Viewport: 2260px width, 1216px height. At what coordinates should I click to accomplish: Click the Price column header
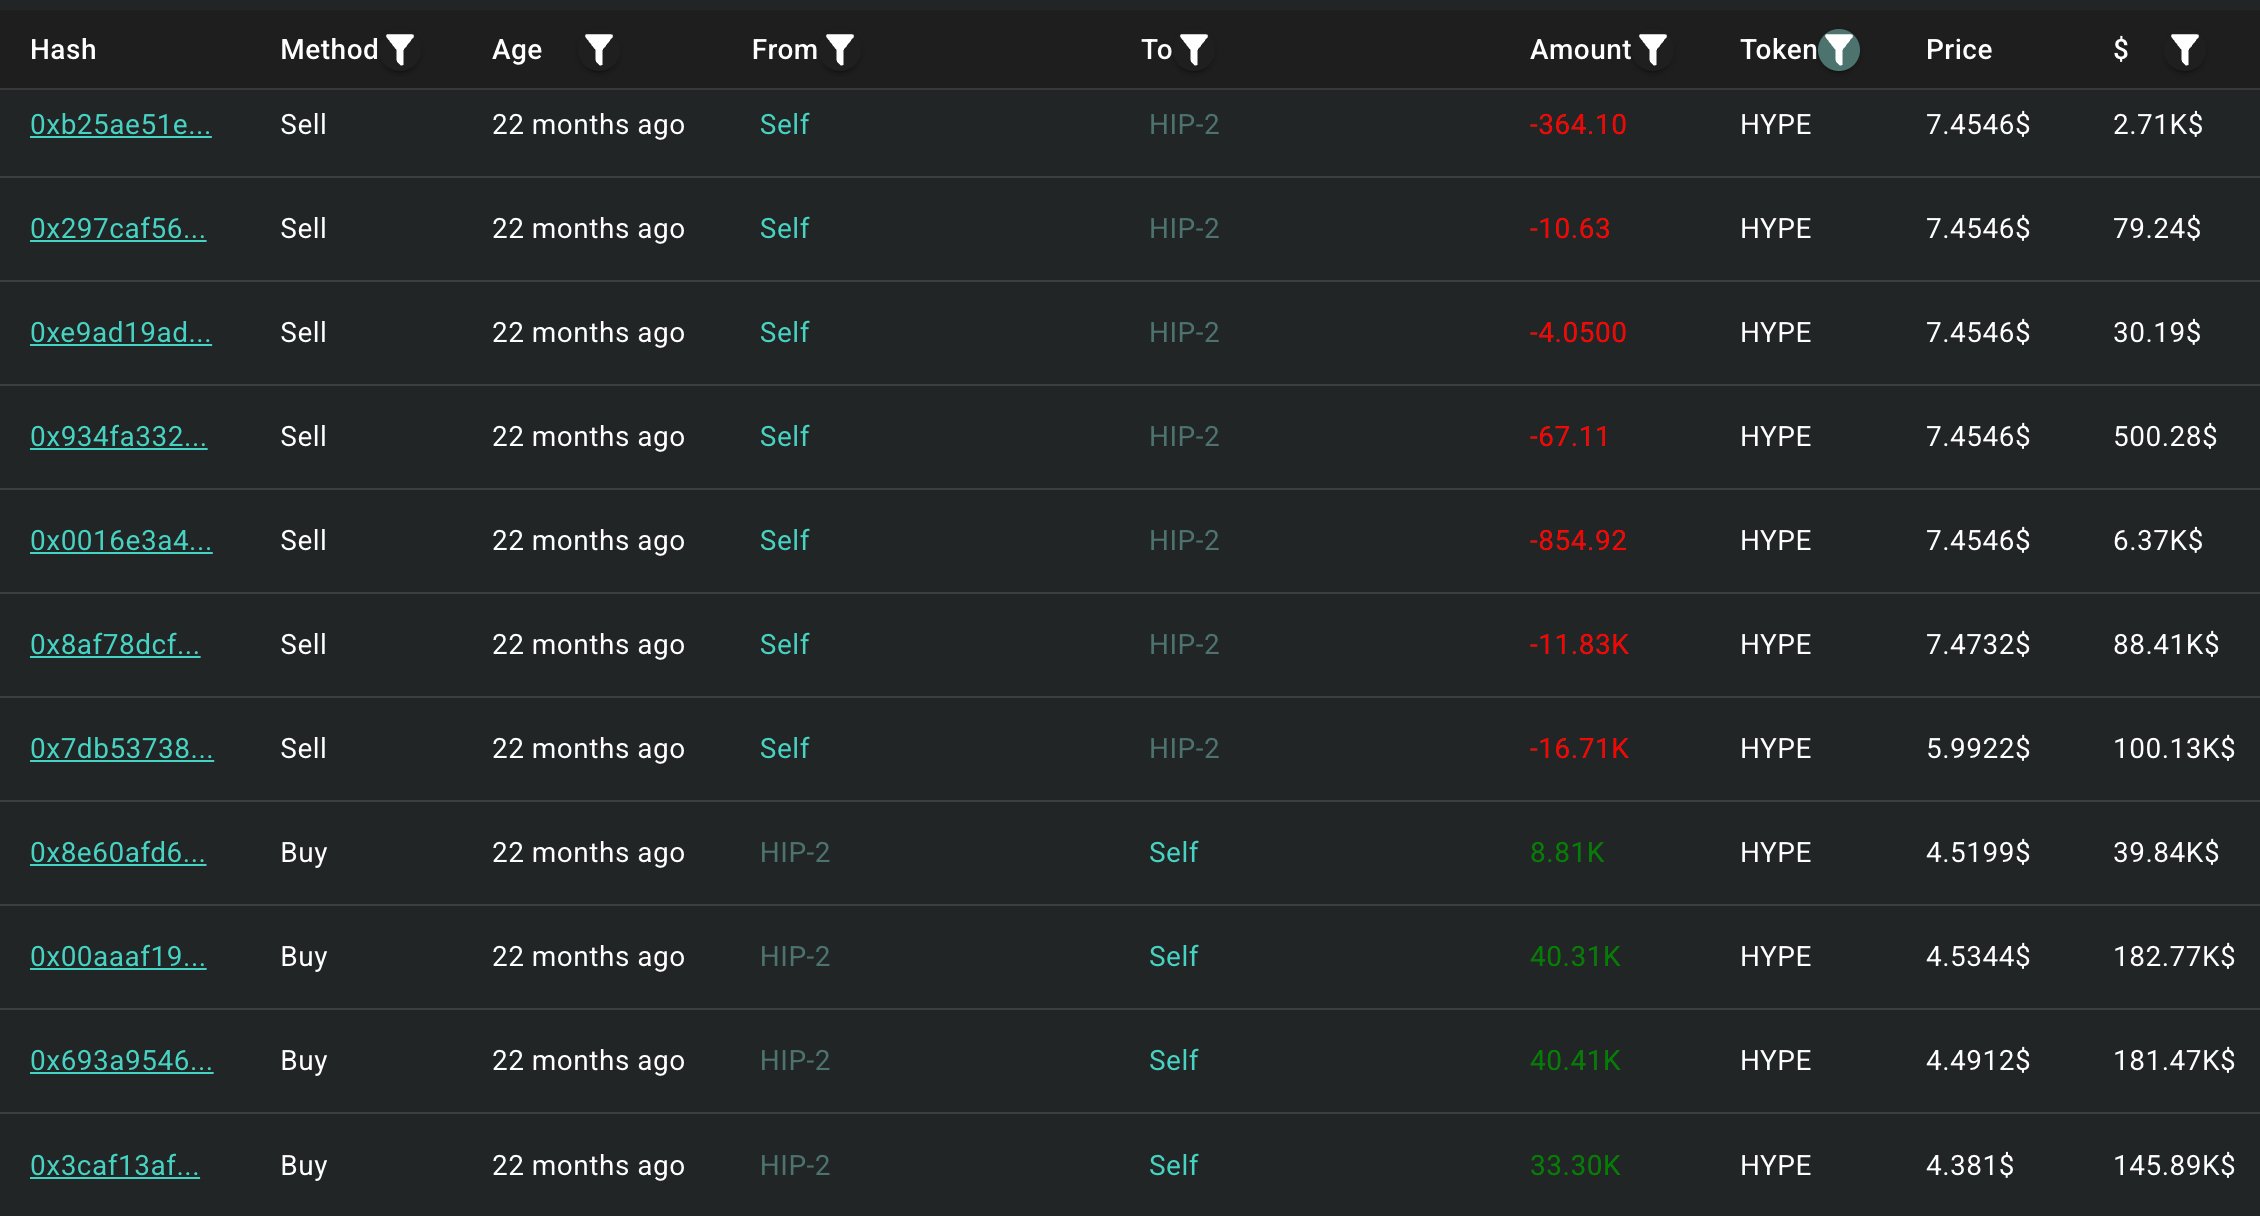click(x=1959, y=49)
